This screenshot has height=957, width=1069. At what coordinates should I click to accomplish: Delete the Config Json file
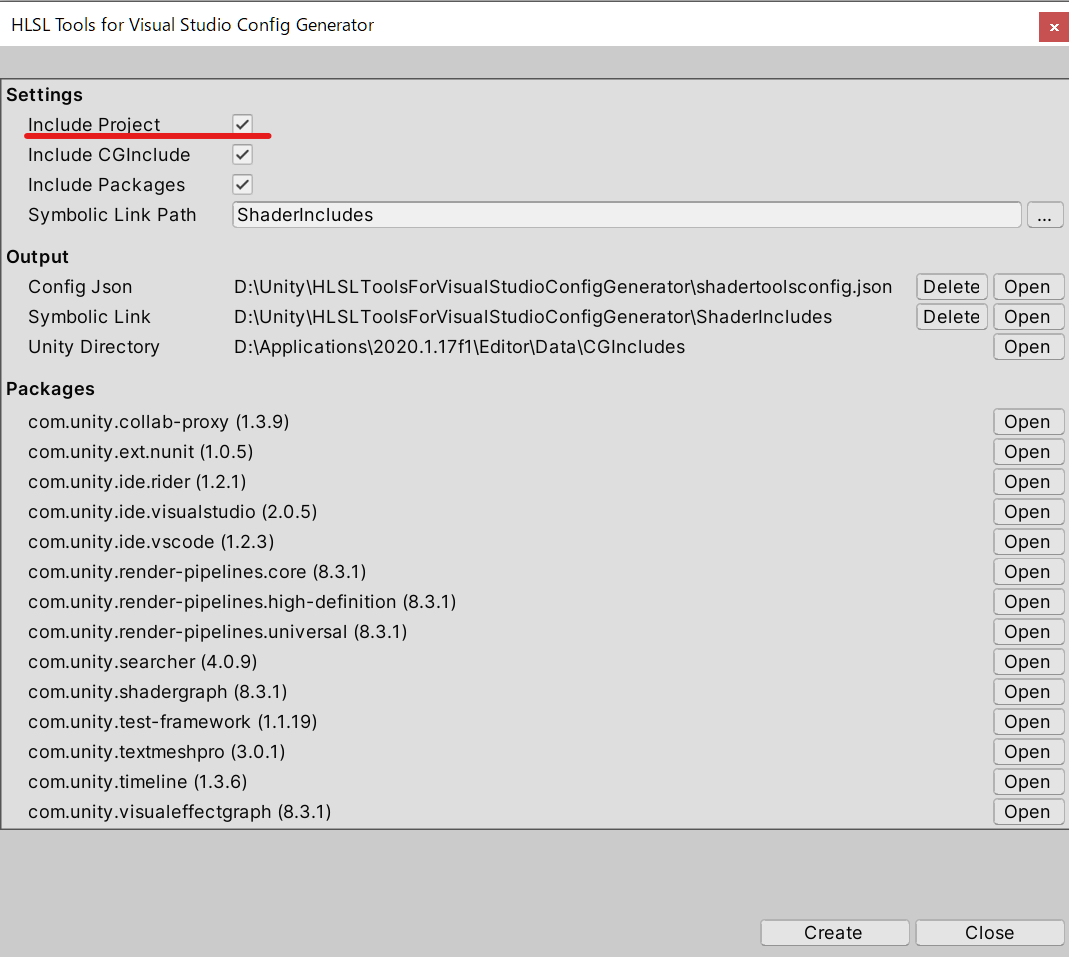[951, 287]
